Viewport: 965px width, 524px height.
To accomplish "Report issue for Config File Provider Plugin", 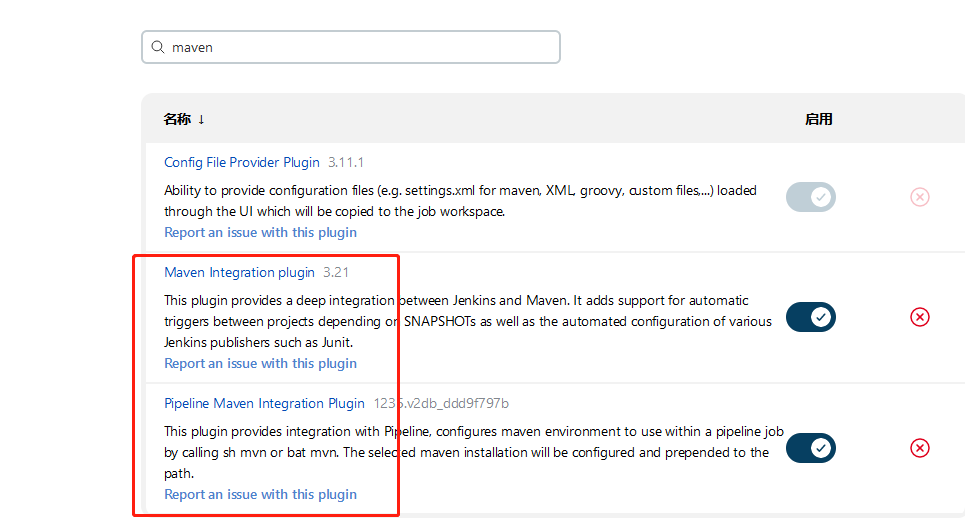I will click(260, 233).
